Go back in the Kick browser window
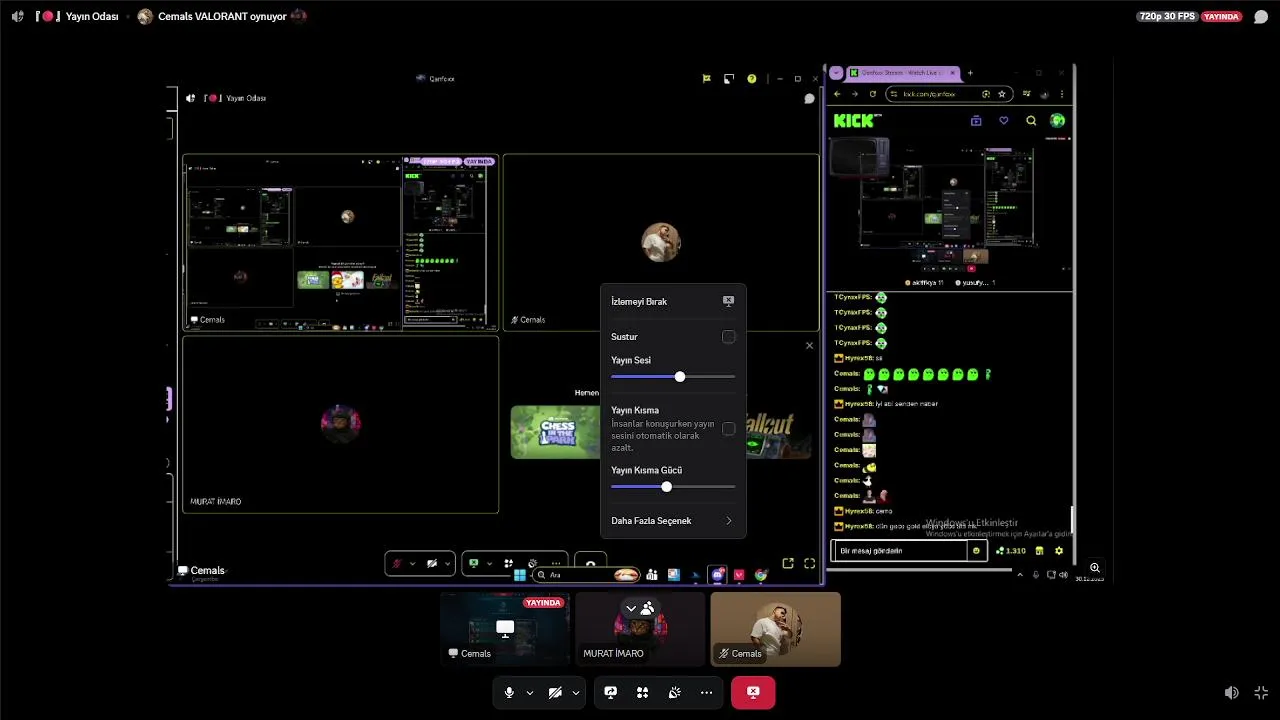The width and height of the screenshot is (1280, 720). [838, 94]
